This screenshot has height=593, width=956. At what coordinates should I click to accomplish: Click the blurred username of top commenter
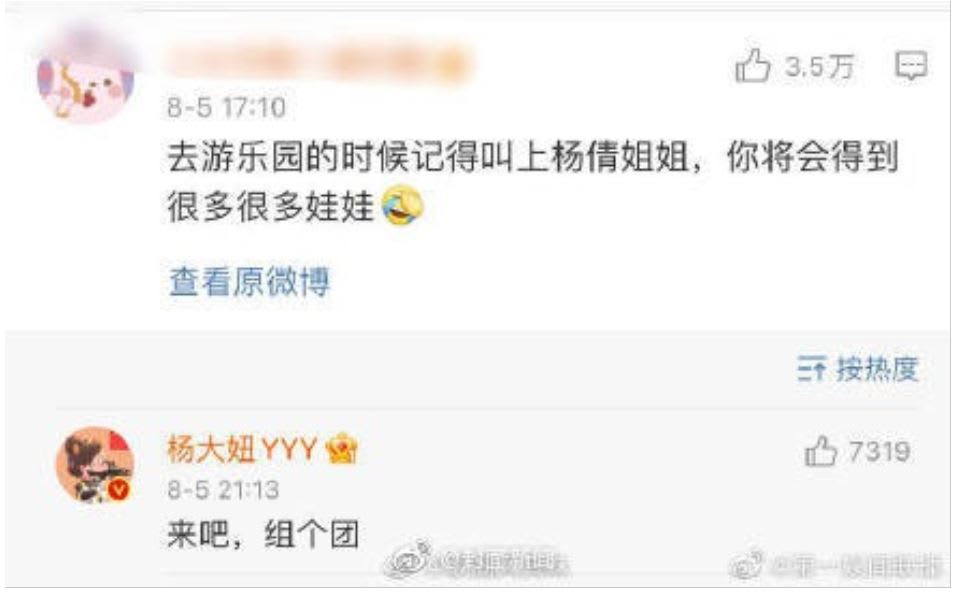pyautogui.click(x=319, y=63)
